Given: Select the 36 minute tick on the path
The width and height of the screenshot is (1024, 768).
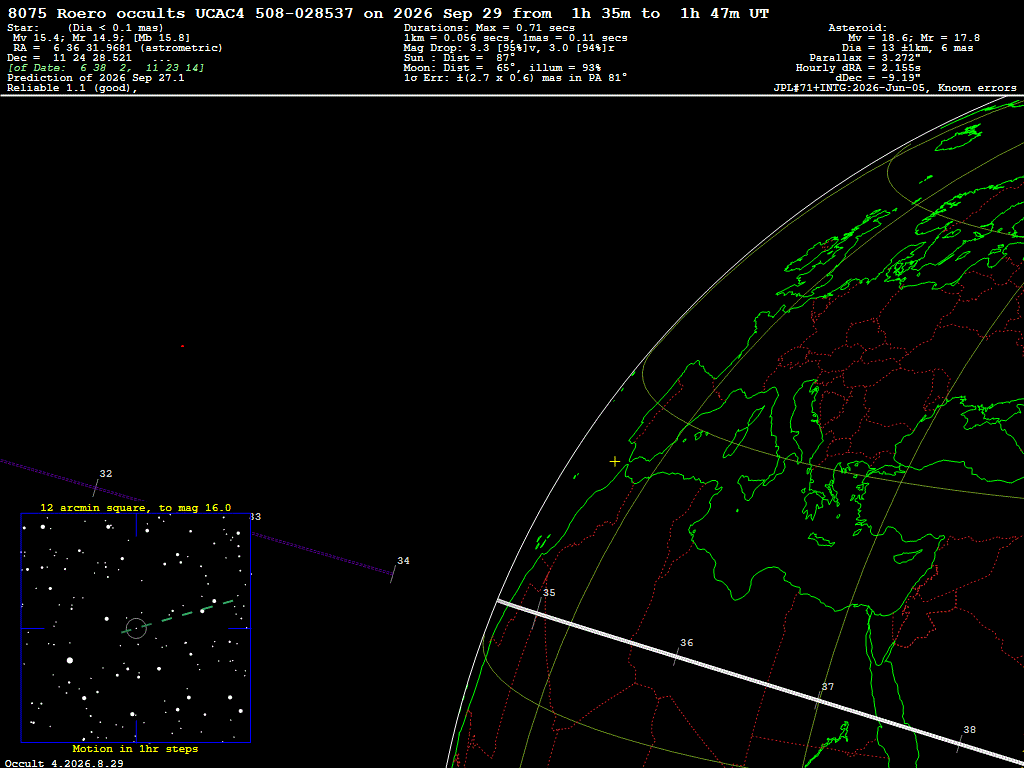Looking at the screenshot, I should [x=679, y=657].
